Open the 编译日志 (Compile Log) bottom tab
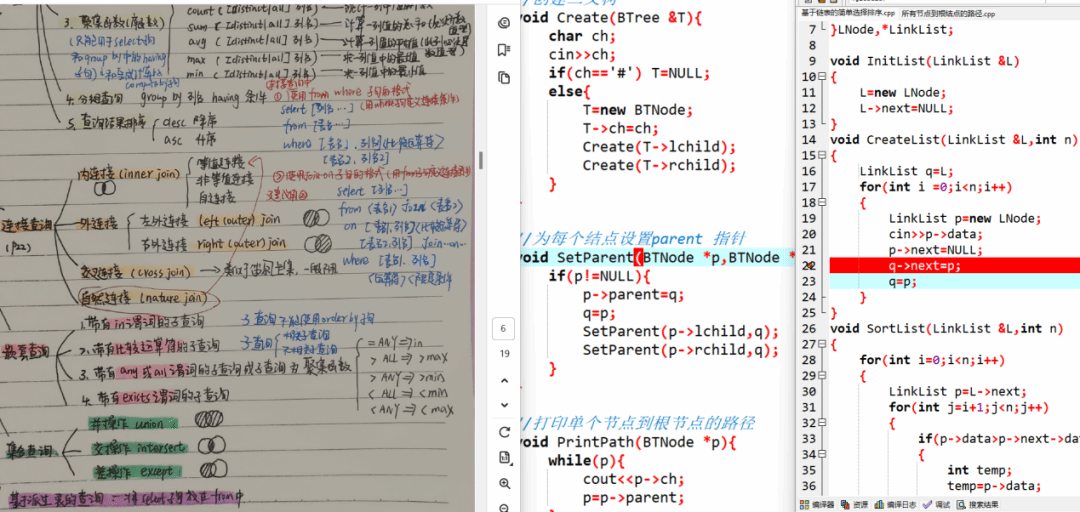The width and height of the screenshot is (1080, 512). (897, 504)
